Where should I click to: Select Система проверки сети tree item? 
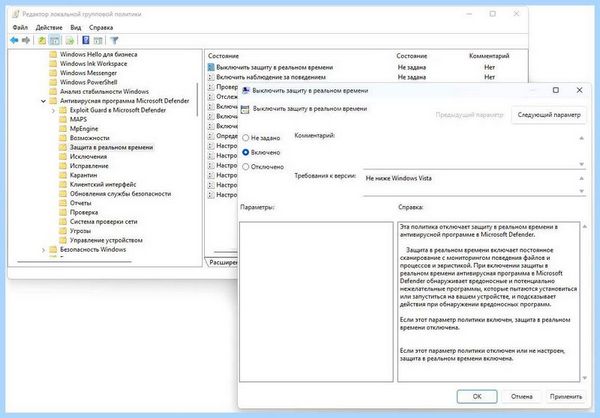(103, 222)
